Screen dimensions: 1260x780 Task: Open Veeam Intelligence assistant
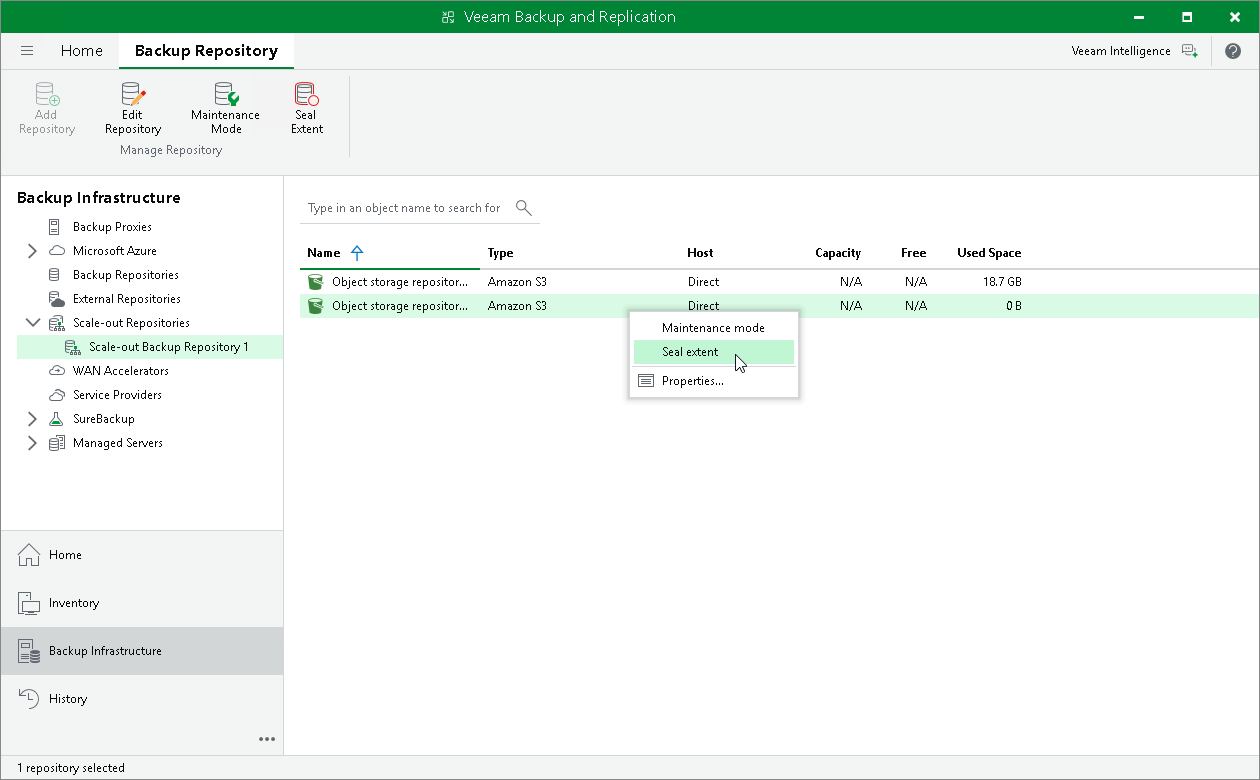click(x=1134, y=51)
